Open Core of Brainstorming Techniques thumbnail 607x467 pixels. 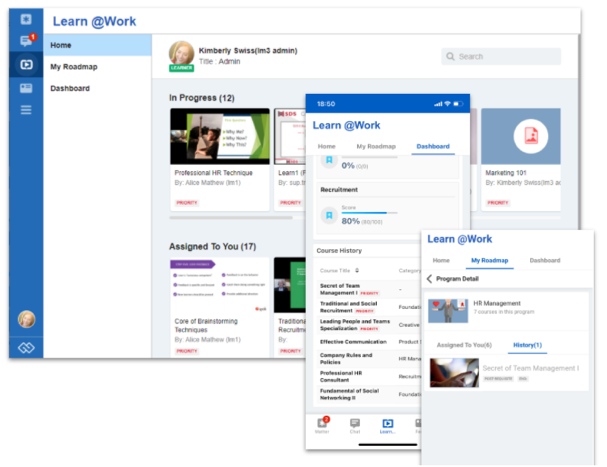[220, 285]
